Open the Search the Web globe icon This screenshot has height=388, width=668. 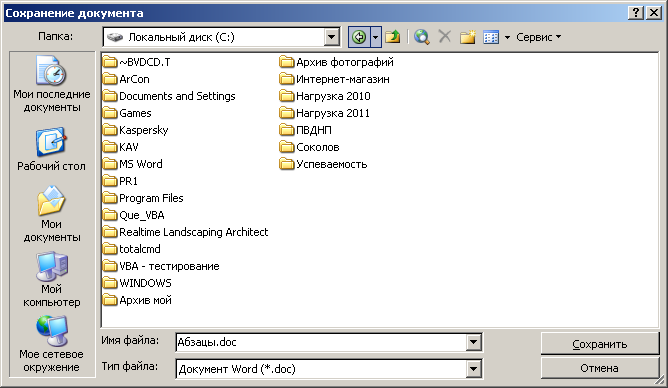(x=421, y=37)
